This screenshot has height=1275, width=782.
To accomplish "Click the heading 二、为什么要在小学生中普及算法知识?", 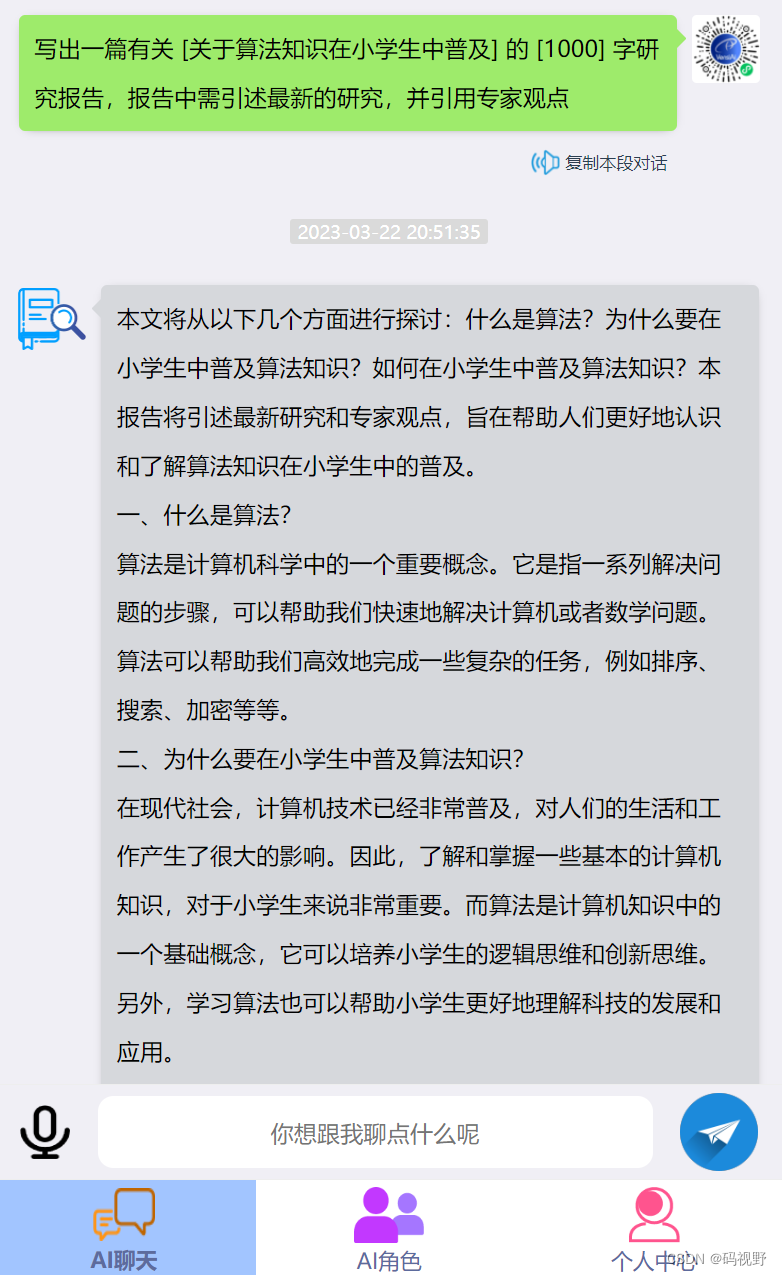I will coord(321,760).
